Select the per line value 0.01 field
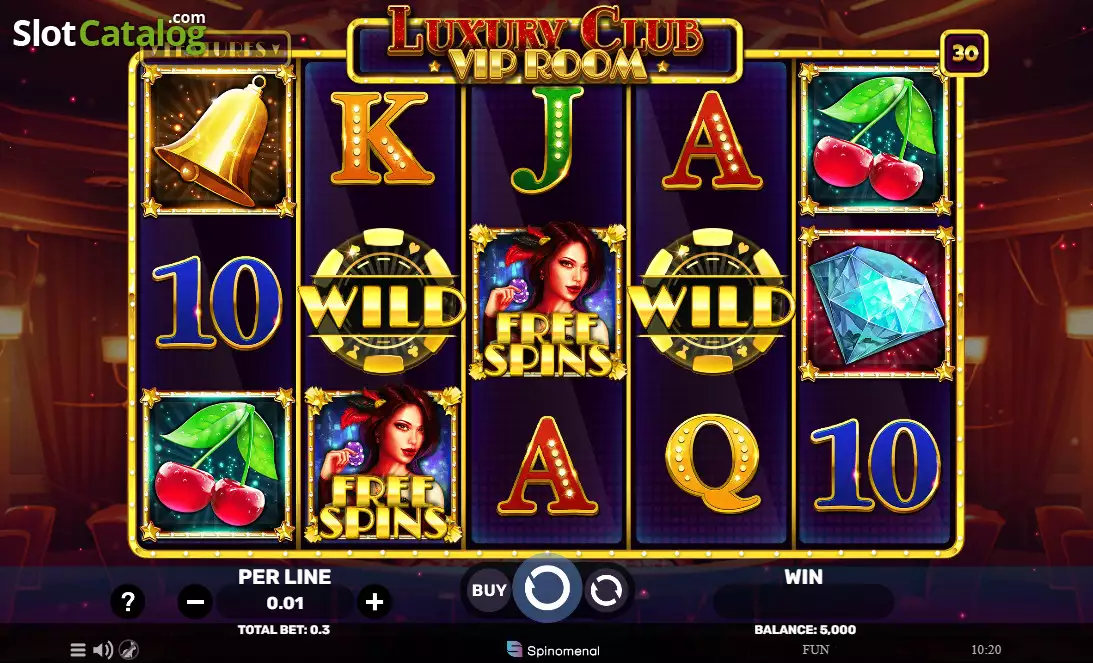 click(x=284, y=602)
